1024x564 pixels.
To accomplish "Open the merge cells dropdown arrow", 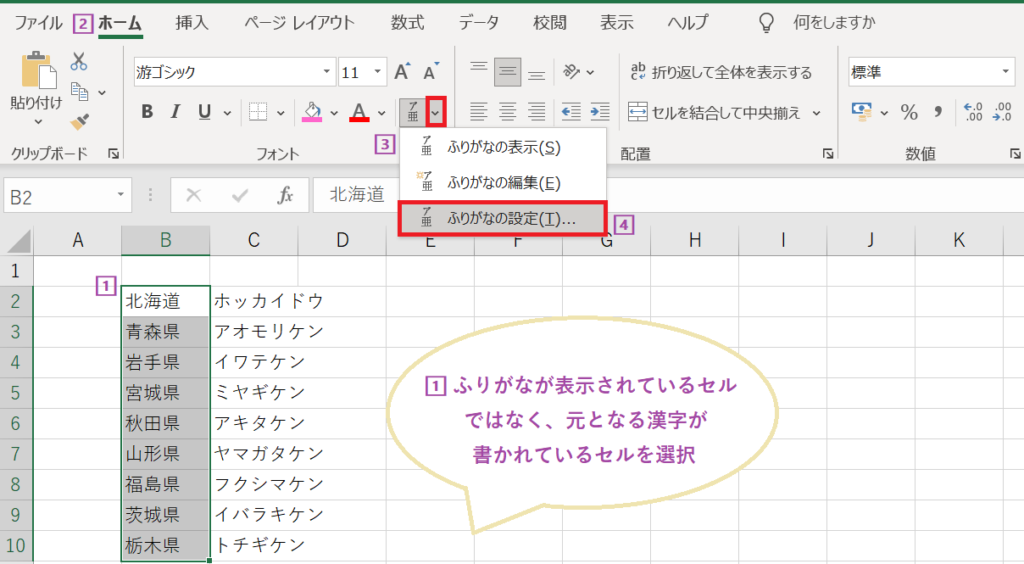I will click(816, 113).
